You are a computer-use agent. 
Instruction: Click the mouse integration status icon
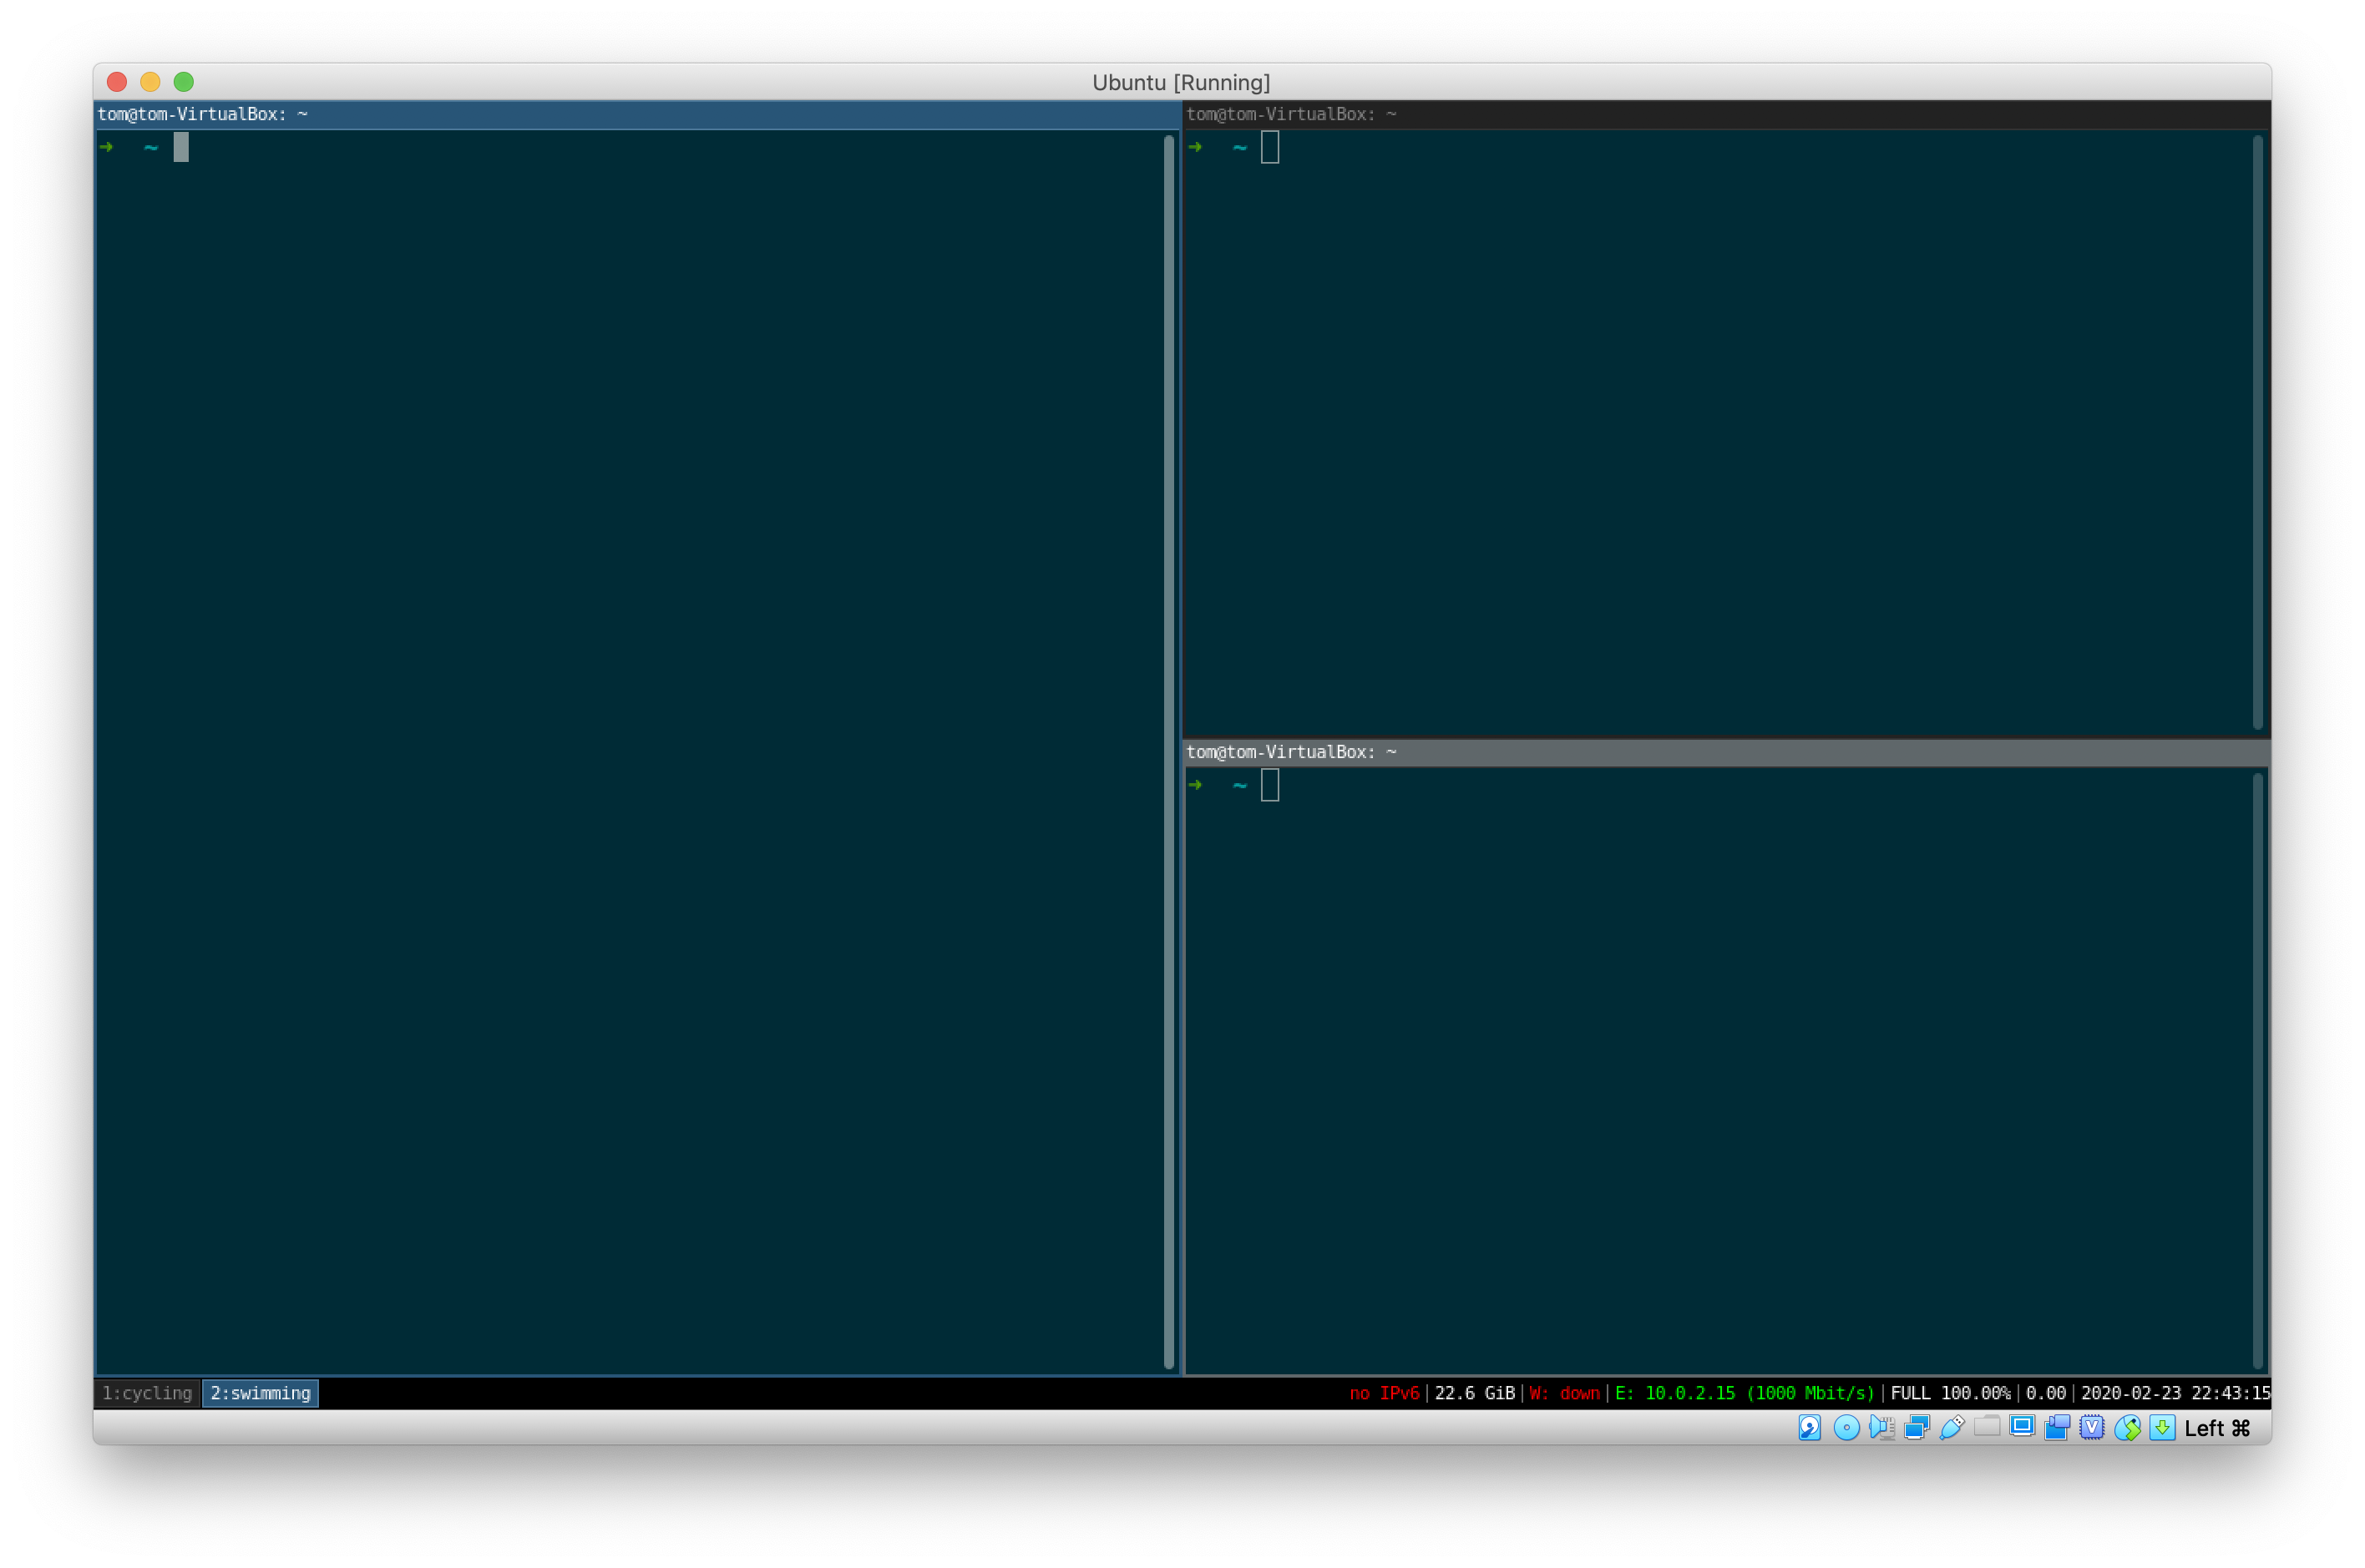[x=2127, y=1428]
